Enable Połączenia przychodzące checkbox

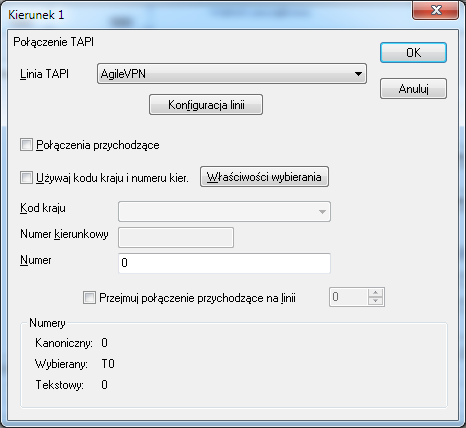click(26, 145)
